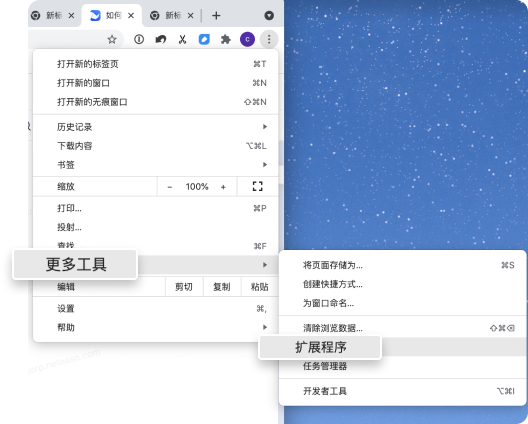Viewport: 528px width, 424px height.
Task: Choose 打开新的无痕窗口 menu item
Action: pyautogui.click(x=156, y=102)
